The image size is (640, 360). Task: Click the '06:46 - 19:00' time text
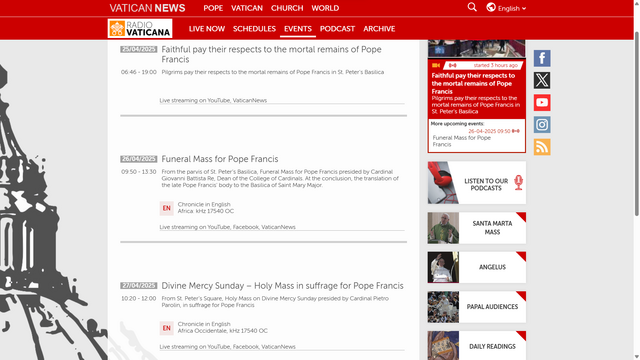pos(139,72)
